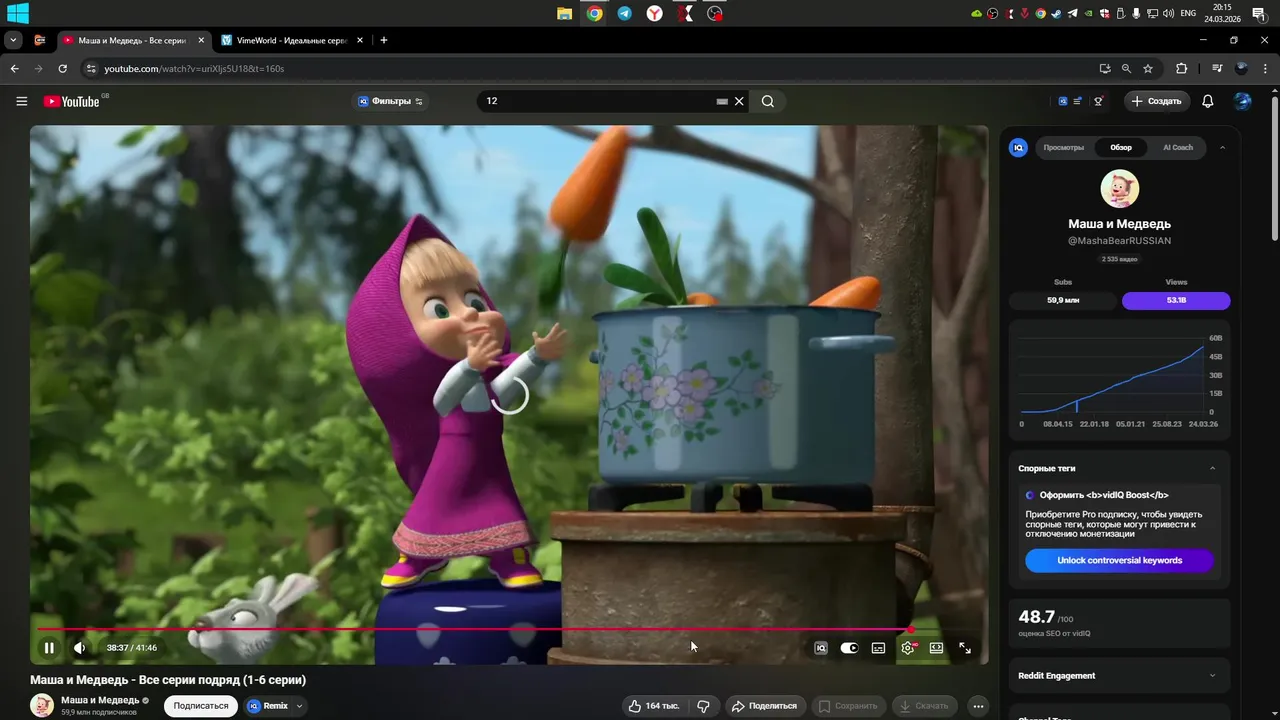Open the Windows Start button

[x=17, y=13]
